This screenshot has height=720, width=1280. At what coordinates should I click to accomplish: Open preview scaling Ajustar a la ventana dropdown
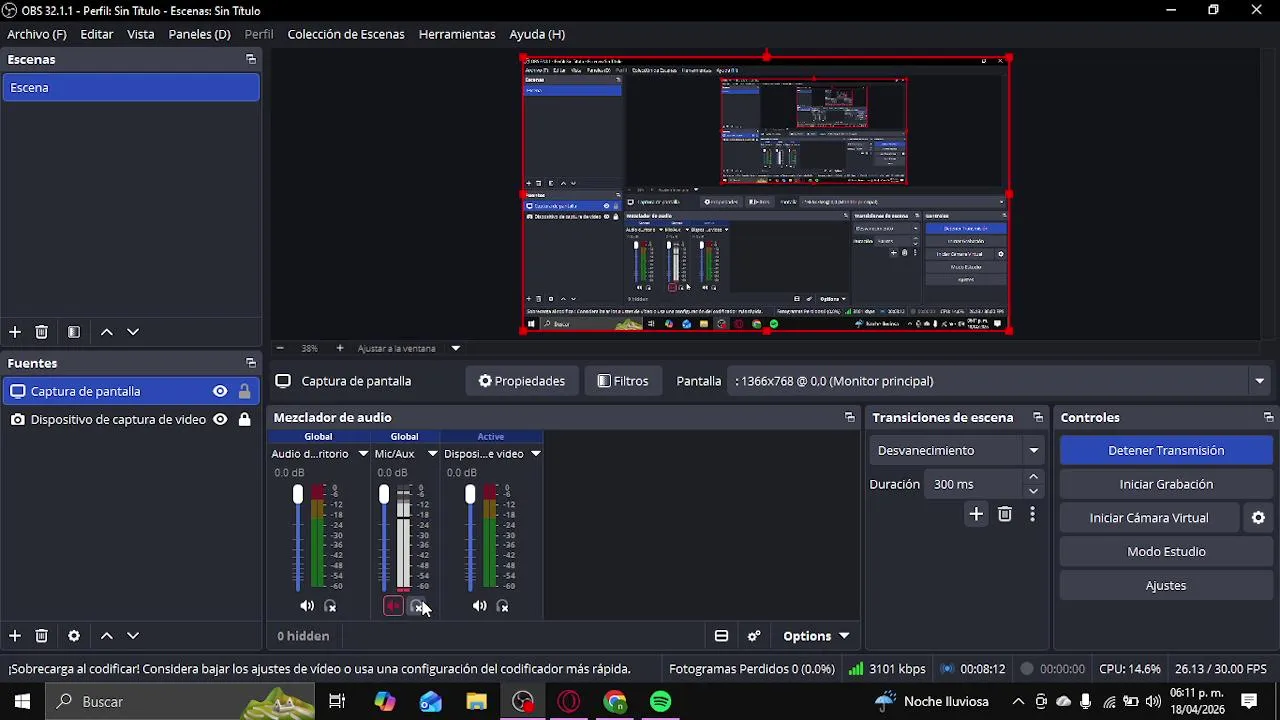click(x=455, y=348)
